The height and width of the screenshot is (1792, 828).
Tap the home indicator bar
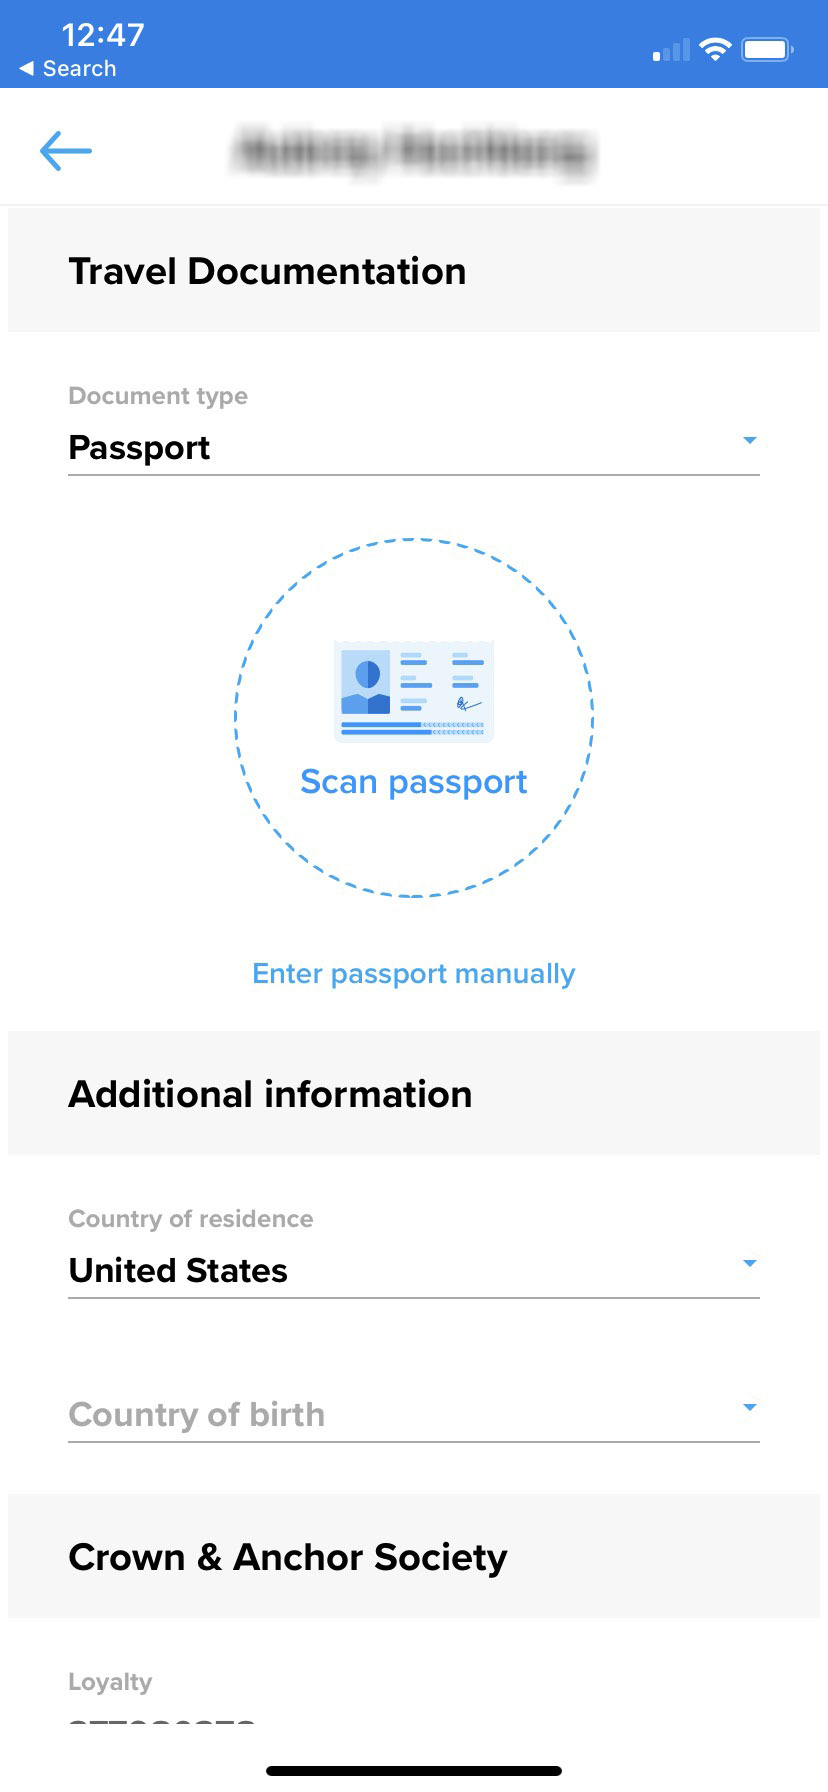(x=414, y=1771)
